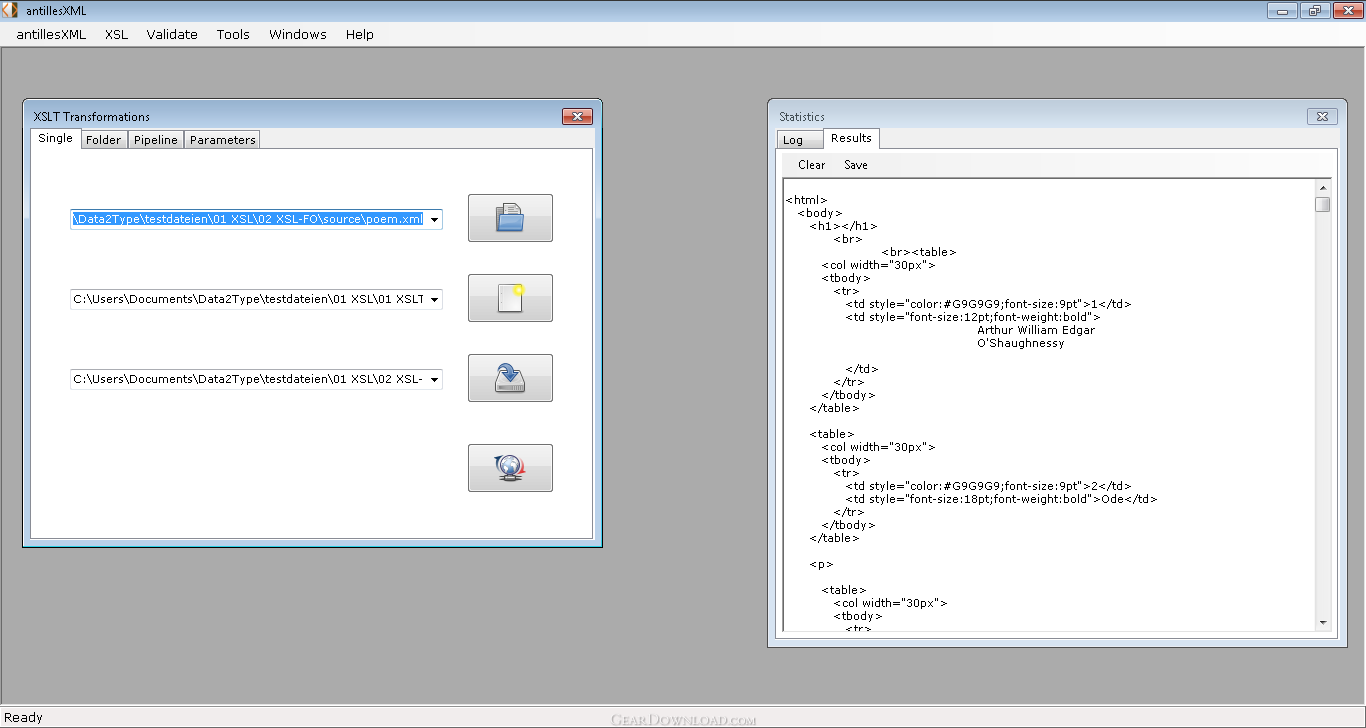Image resolution: width=1366 pixels, height=728 pixels.
Task: Select the Parameters tab
Action: click(222, 140)
